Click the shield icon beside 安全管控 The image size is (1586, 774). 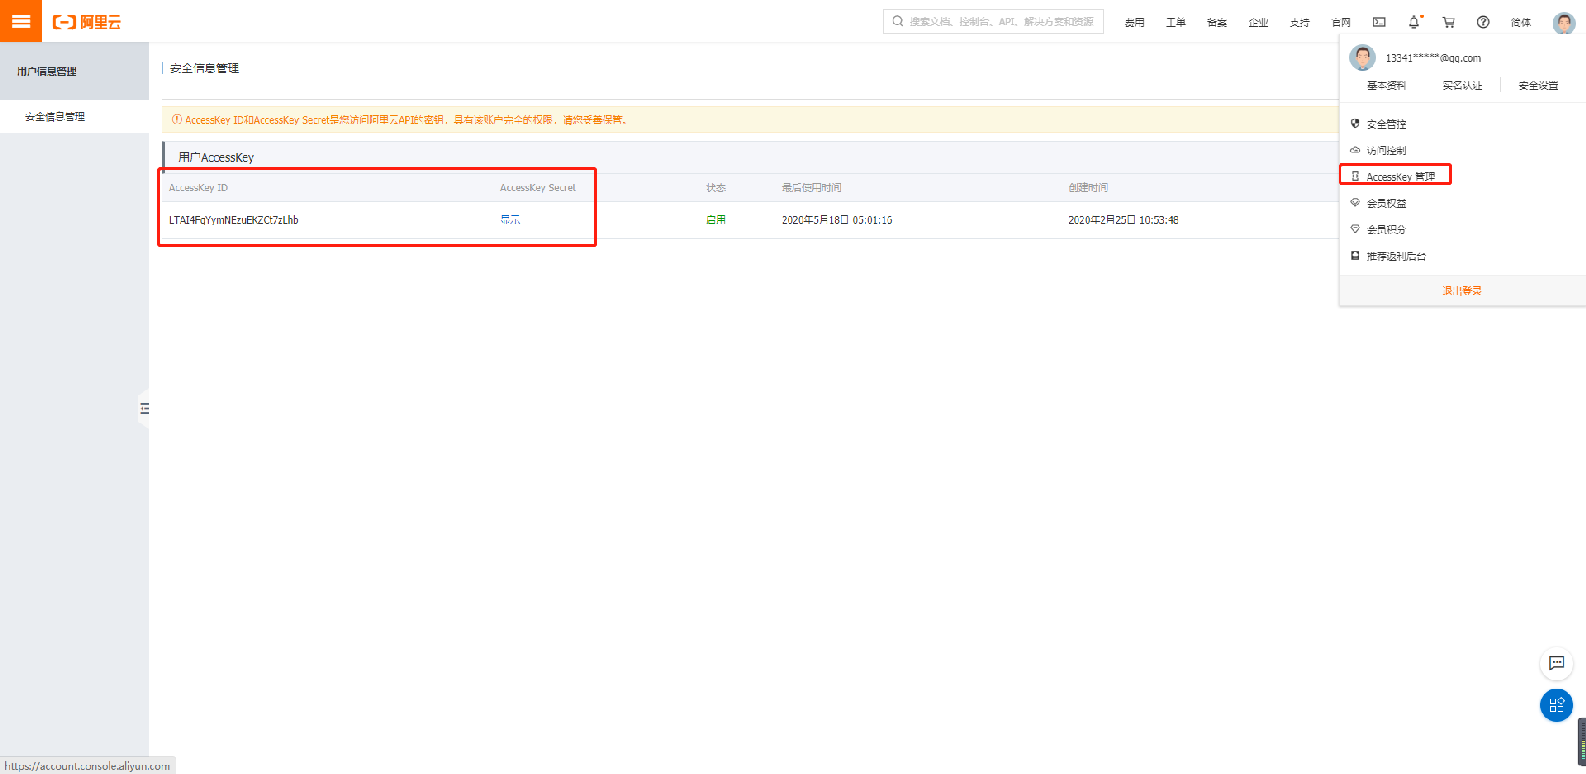(x=1355, y=124)
